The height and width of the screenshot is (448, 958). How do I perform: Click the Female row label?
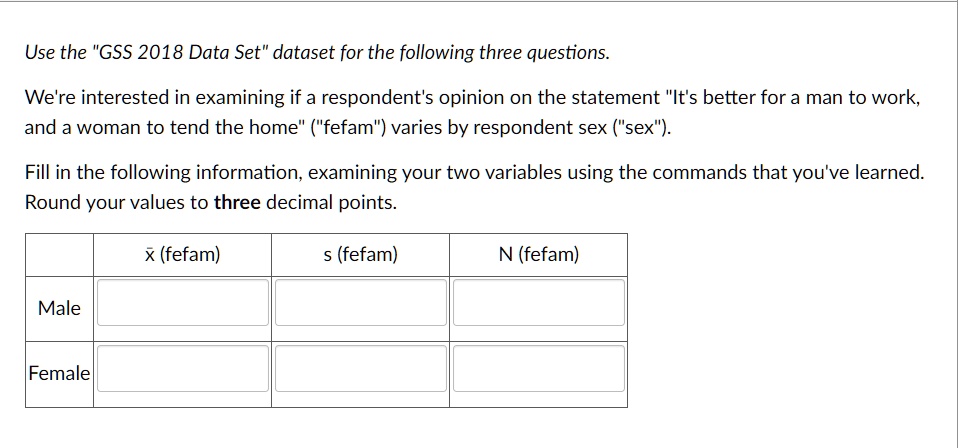point(59,373)
